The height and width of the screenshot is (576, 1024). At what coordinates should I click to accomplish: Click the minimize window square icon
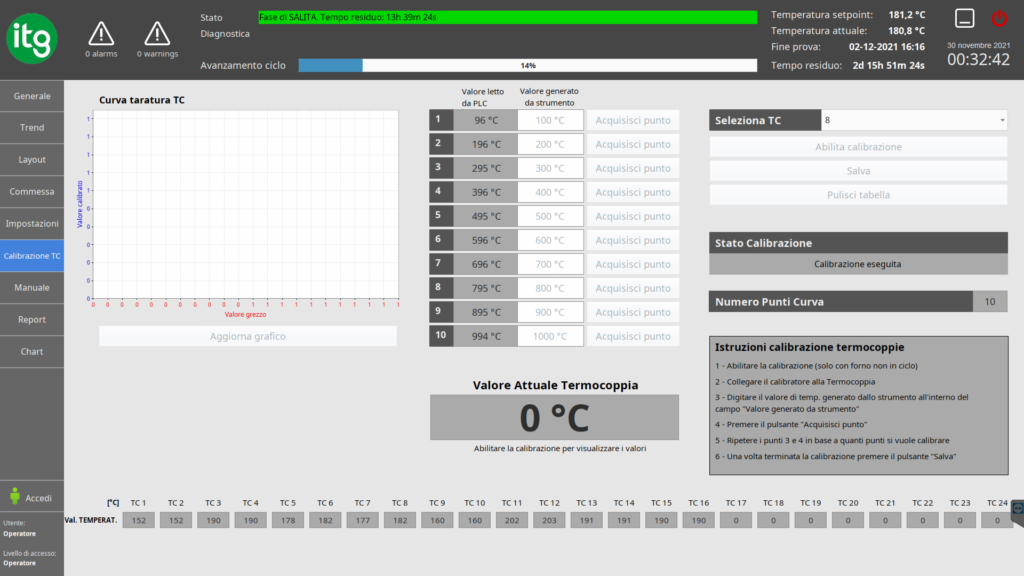point(965,18)
